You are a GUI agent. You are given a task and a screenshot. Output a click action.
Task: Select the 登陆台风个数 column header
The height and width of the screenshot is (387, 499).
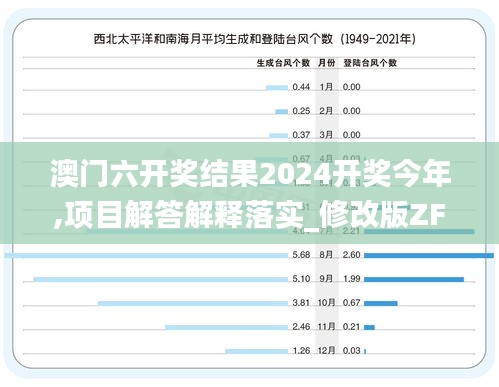[370, 63]
